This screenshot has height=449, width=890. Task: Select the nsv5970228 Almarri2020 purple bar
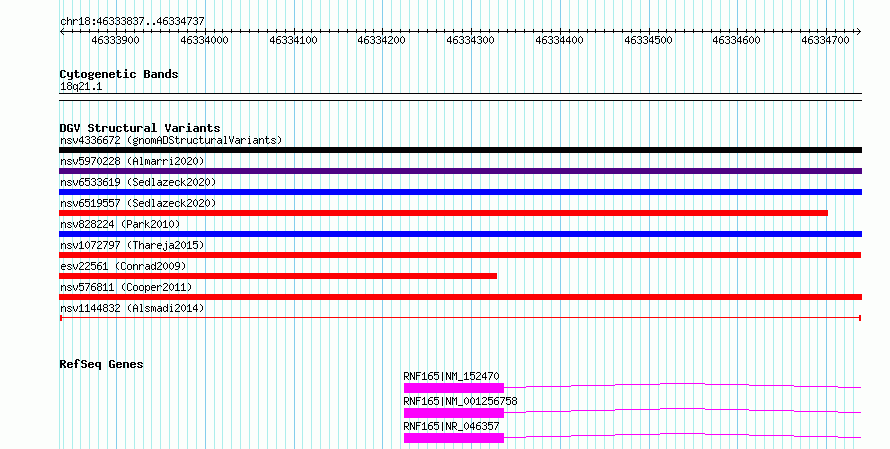point(460,171)
